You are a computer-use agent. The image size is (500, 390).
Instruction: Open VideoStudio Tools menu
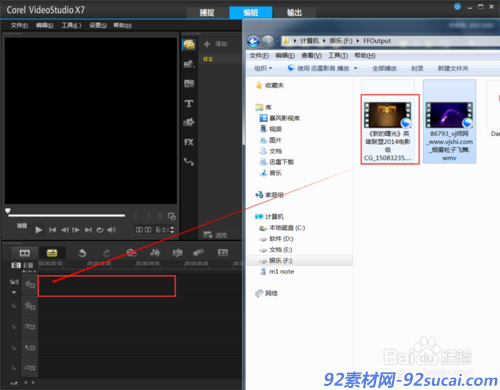pos(71,25)
